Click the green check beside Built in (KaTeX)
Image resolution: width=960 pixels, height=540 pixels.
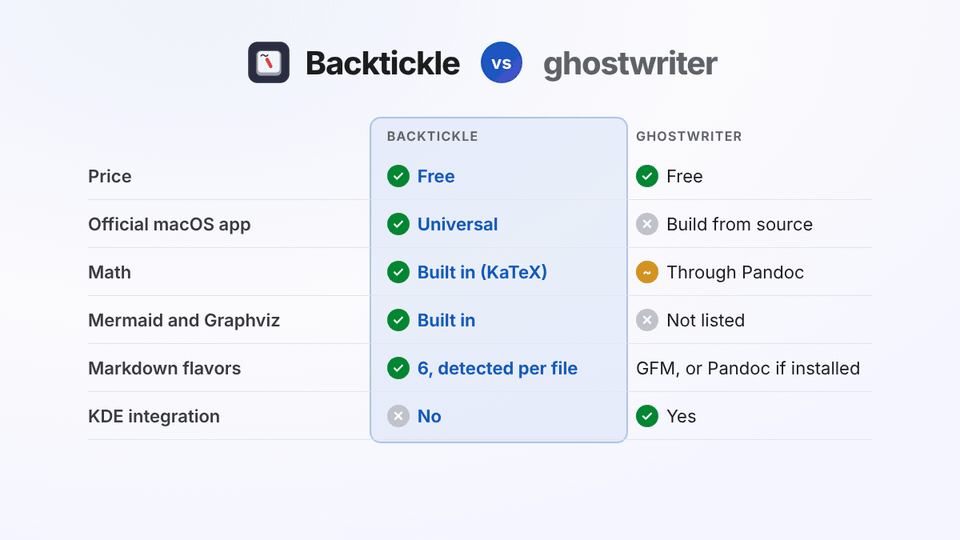tap(398, 272)
